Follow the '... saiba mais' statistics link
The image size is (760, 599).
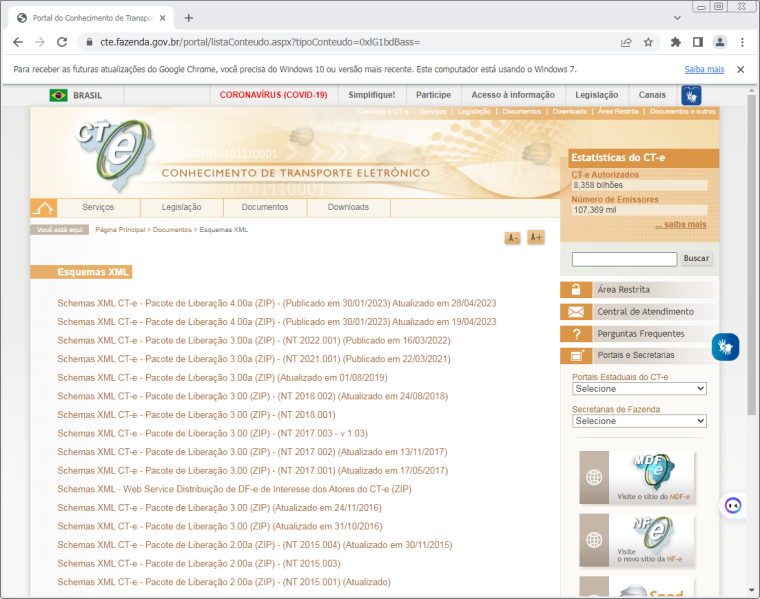tap(681, 224)
